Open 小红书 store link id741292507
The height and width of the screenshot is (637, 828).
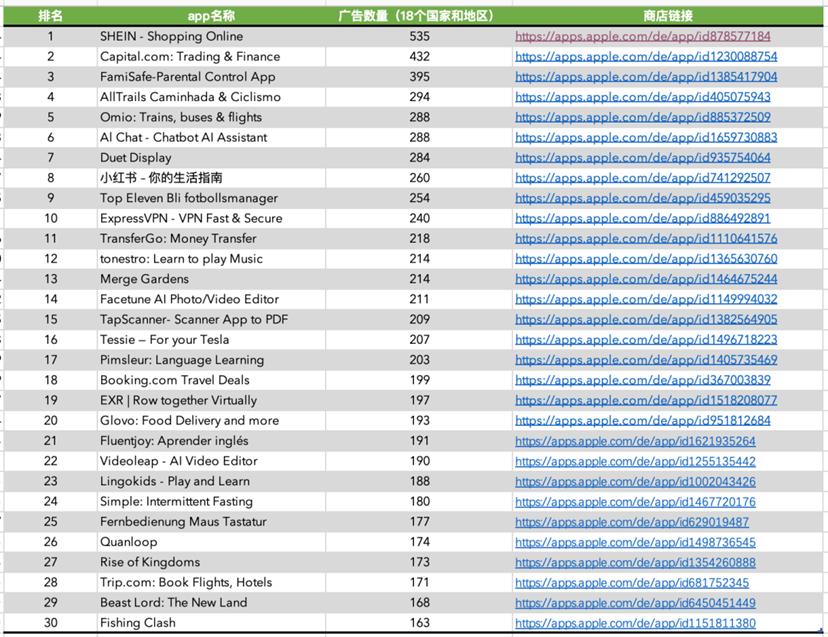(643, 178)
